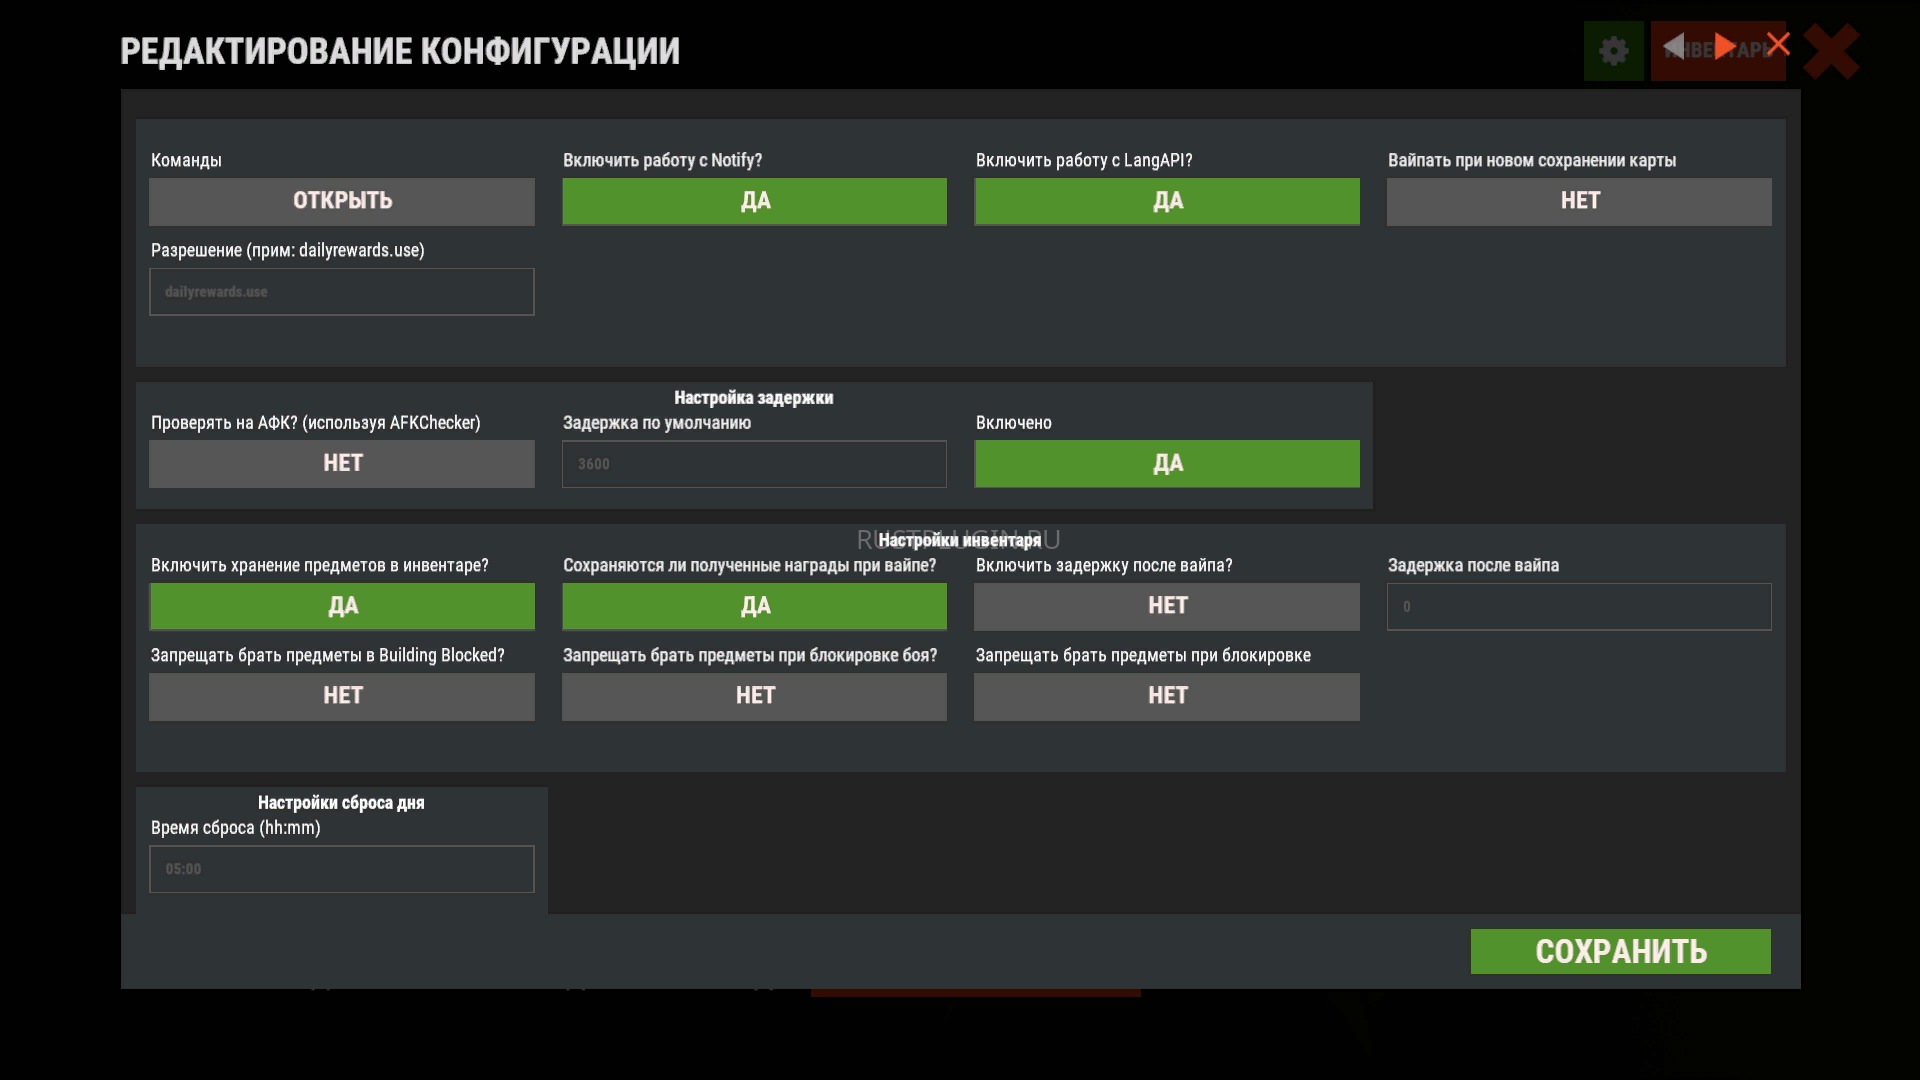Screen dimensions: 1920x1080
Task: Click the gear settings icon
Action: pyautogui.click(x=1613, y=51)
